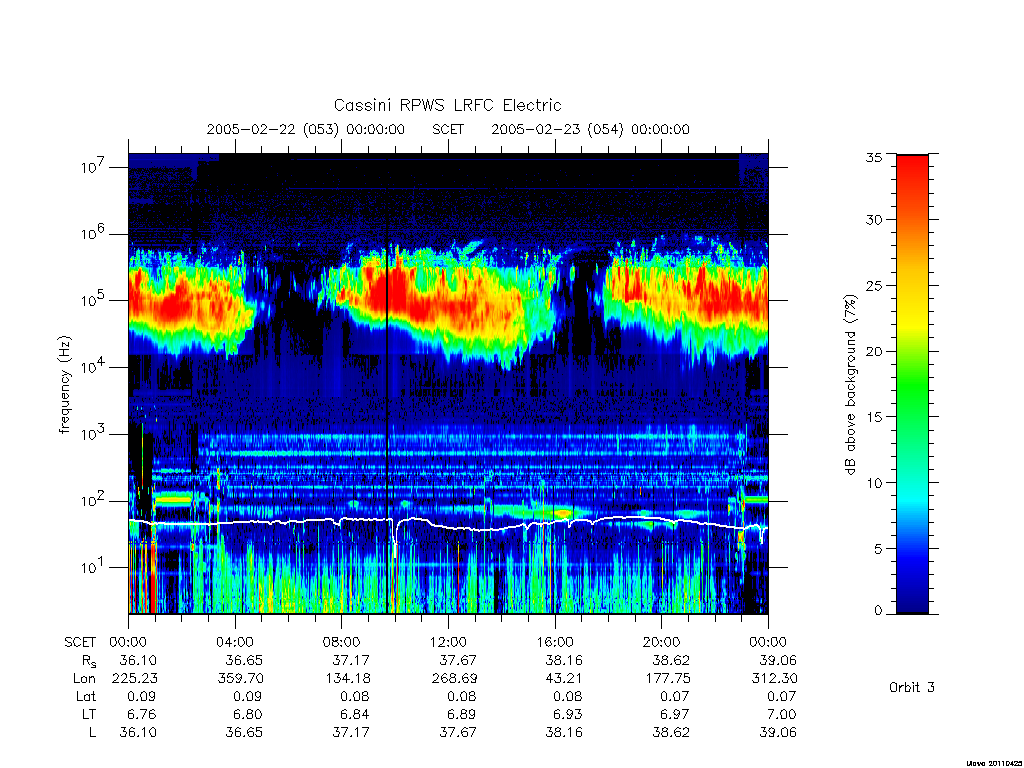Click the frequency tick label 10 to the 5
This screenshot has width=1024, height=768.
coord(93,300)
